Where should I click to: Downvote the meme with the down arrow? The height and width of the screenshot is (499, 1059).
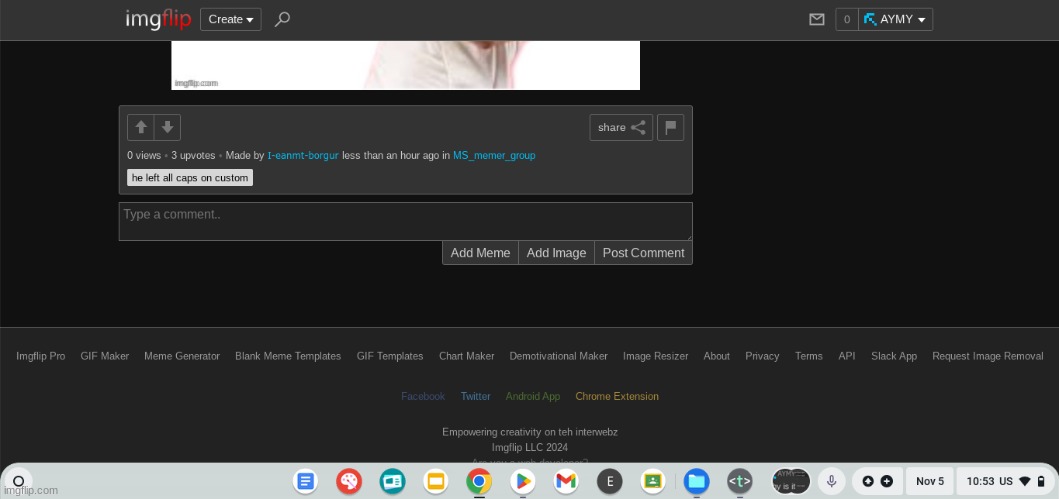click(x=167, y=127)
